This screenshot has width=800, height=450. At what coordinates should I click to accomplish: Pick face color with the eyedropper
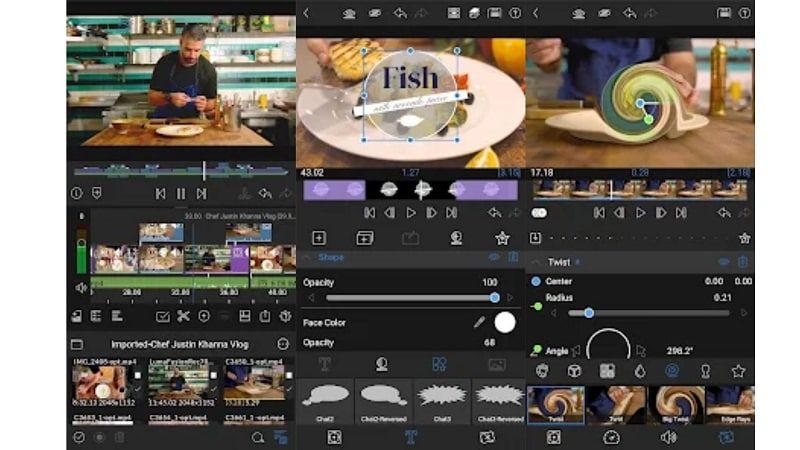tap(479, 322)
